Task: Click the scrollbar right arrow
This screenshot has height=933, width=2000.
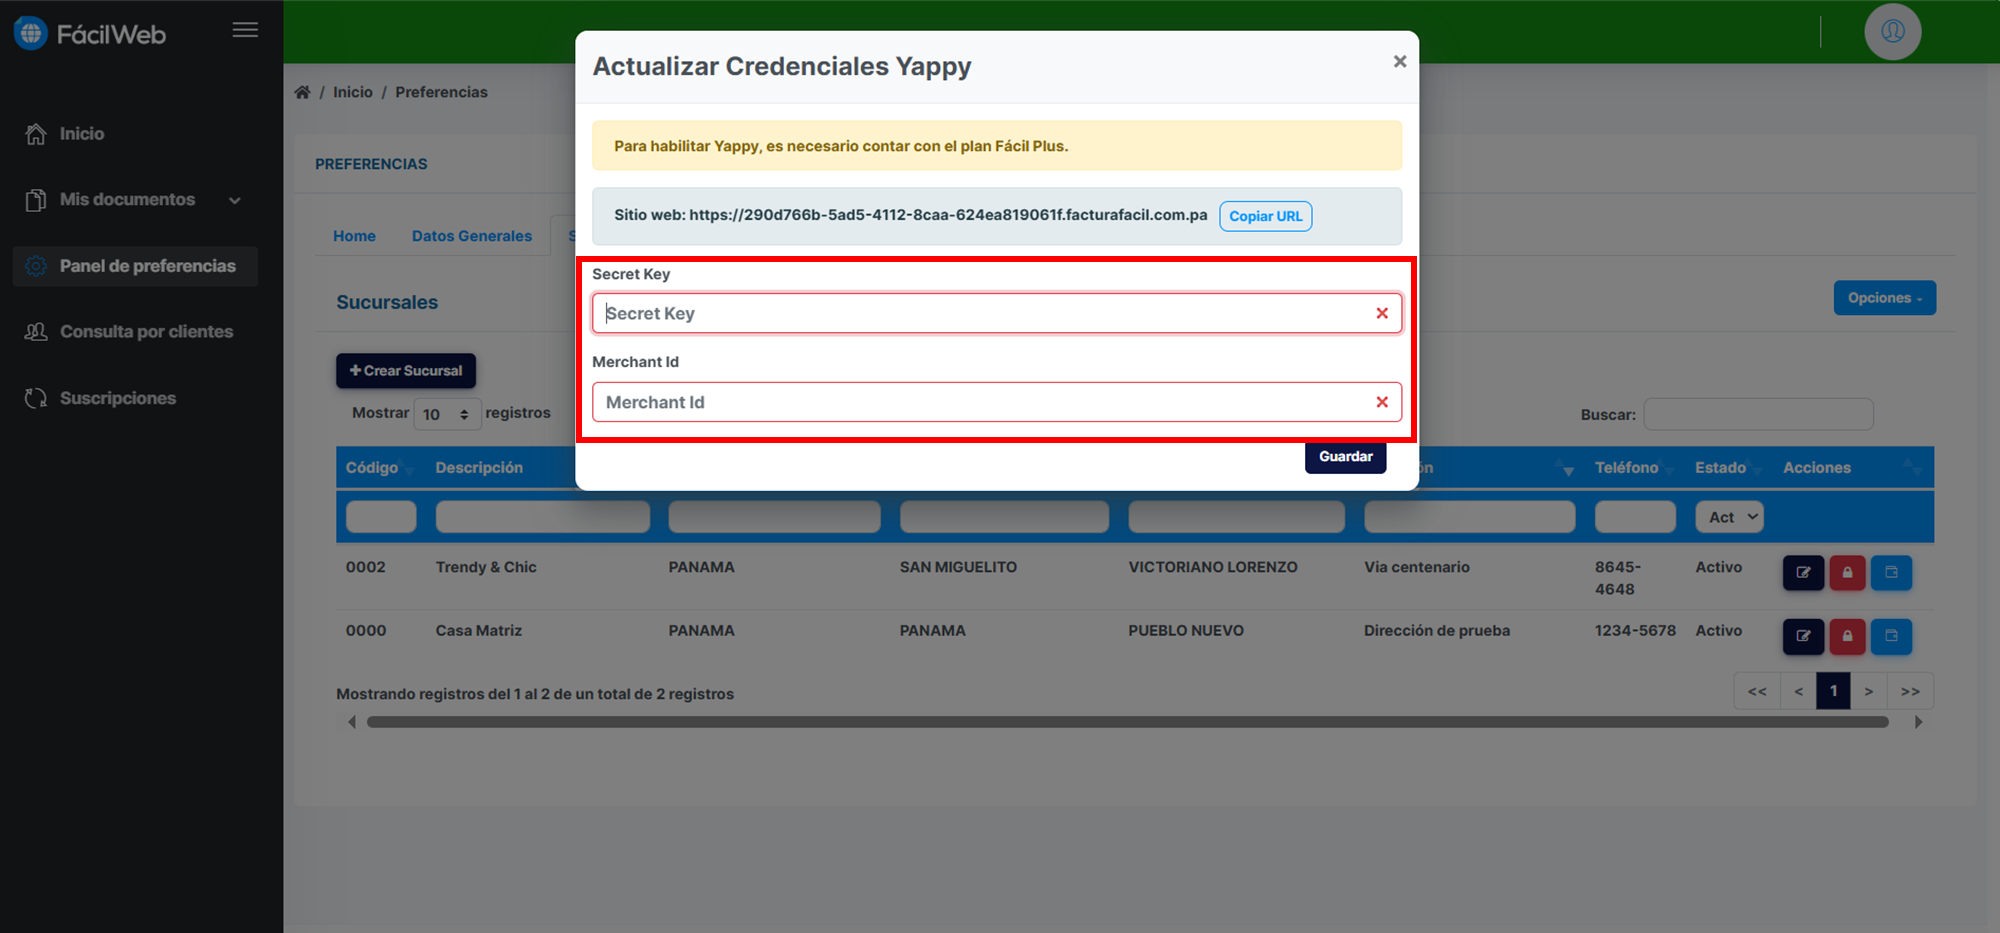Action: pyautogui.click(x=1918, y=722)
